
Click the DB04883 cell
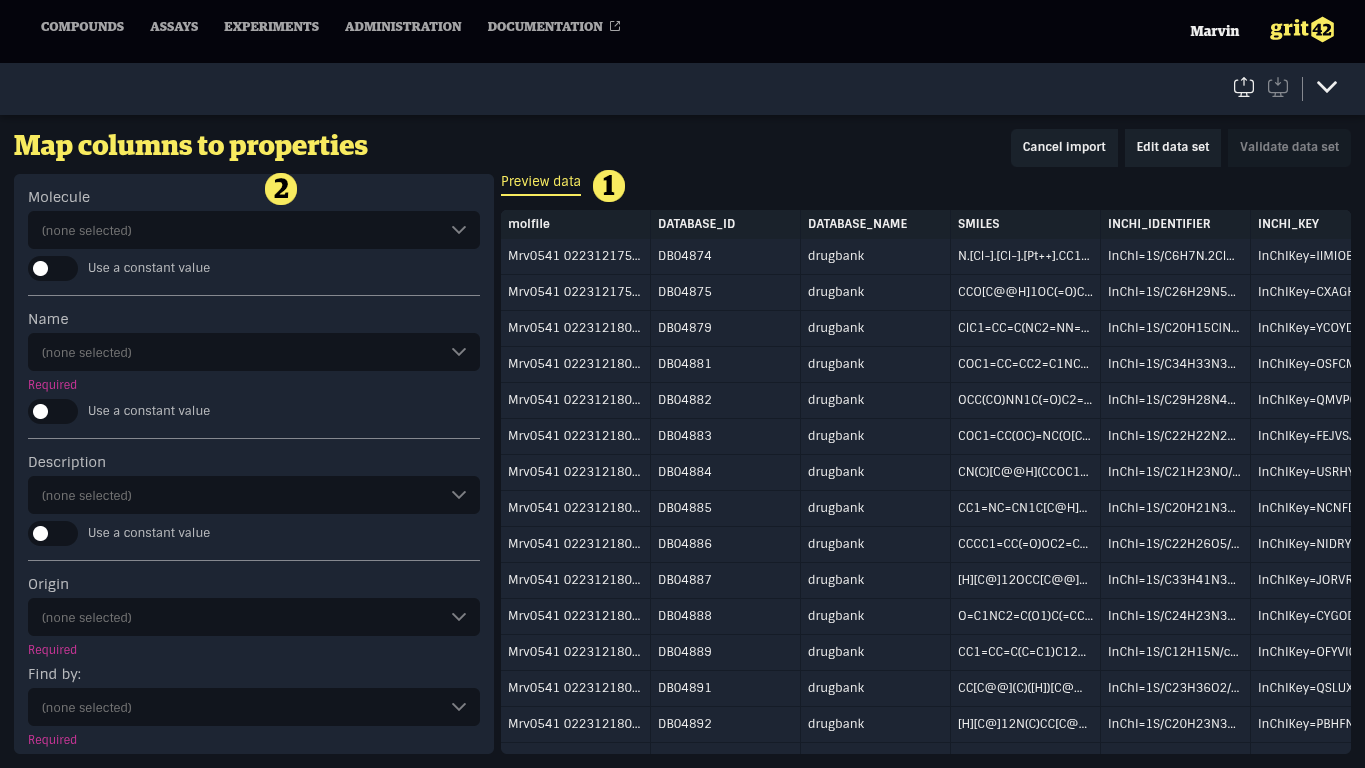(725, 436)
